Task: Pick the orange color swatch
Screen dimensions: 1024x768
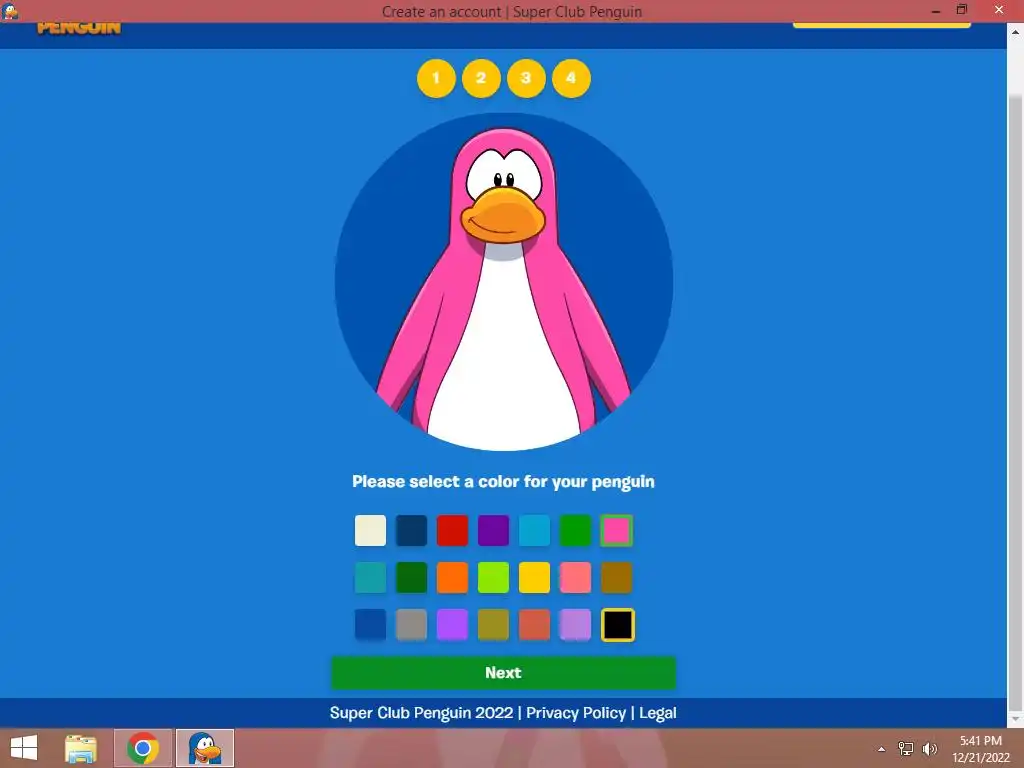Action: point(452,577)
